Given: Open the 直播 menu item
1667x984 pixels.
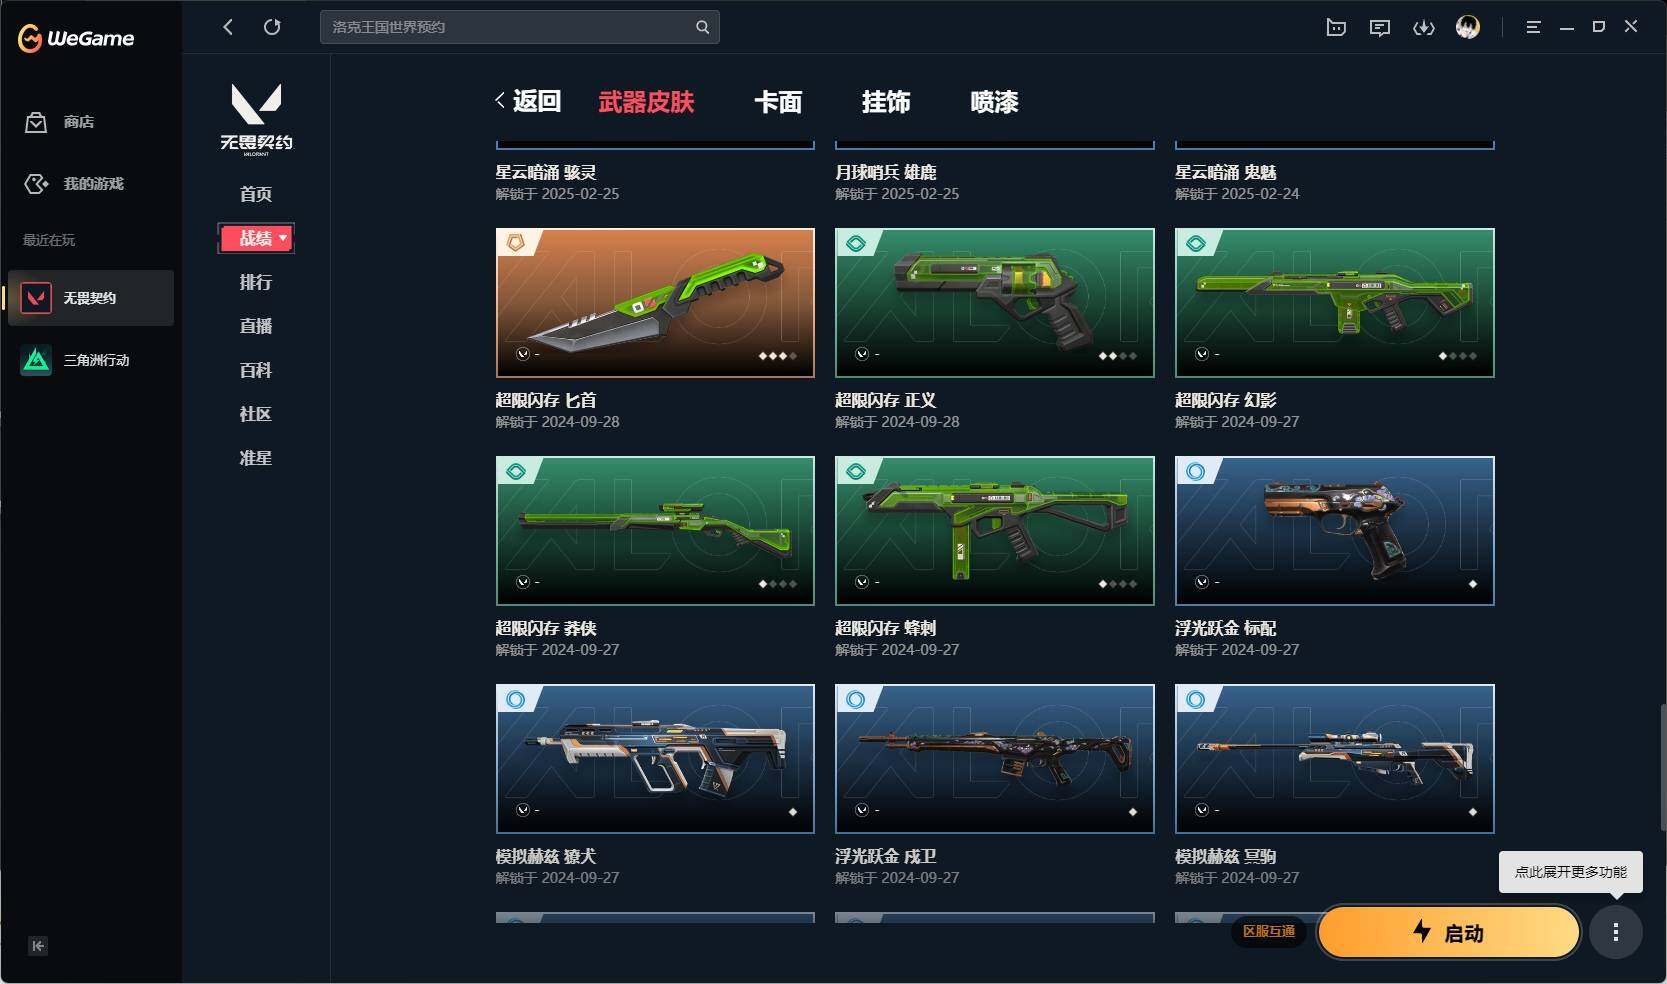Looking at the screenshot, I should pos(256,326).
